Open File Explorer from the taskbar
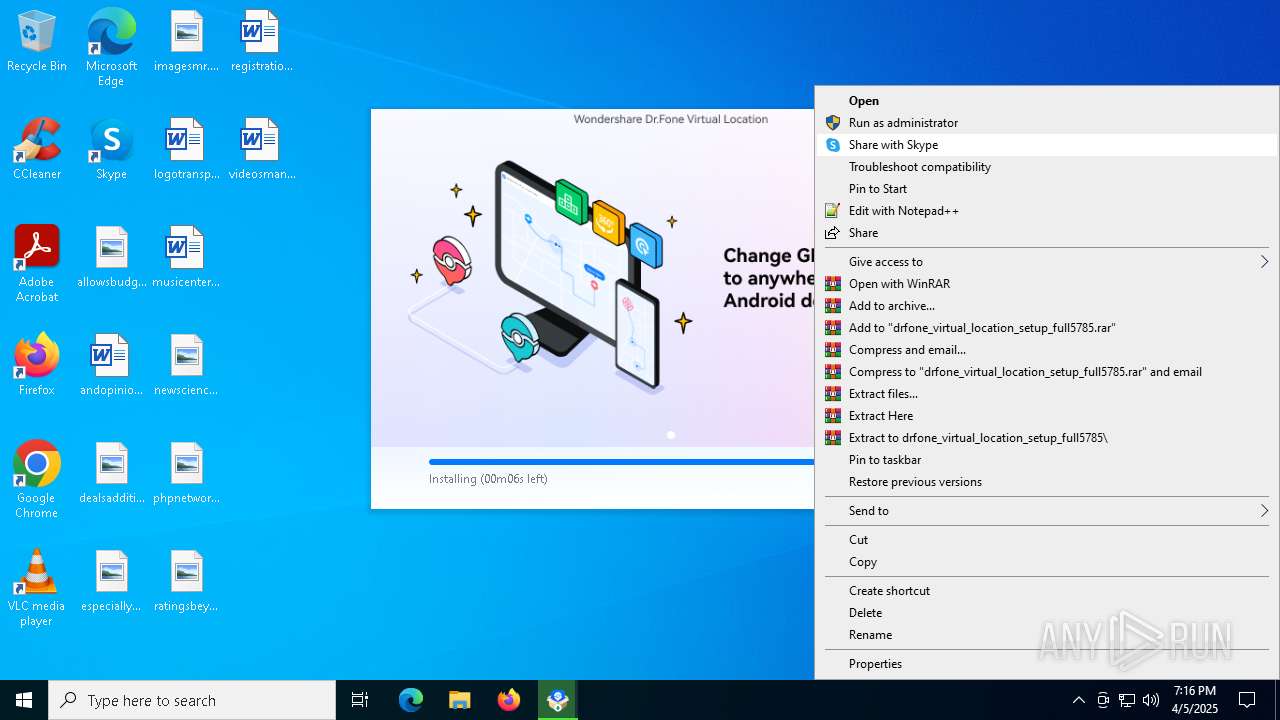 point(459,700)
